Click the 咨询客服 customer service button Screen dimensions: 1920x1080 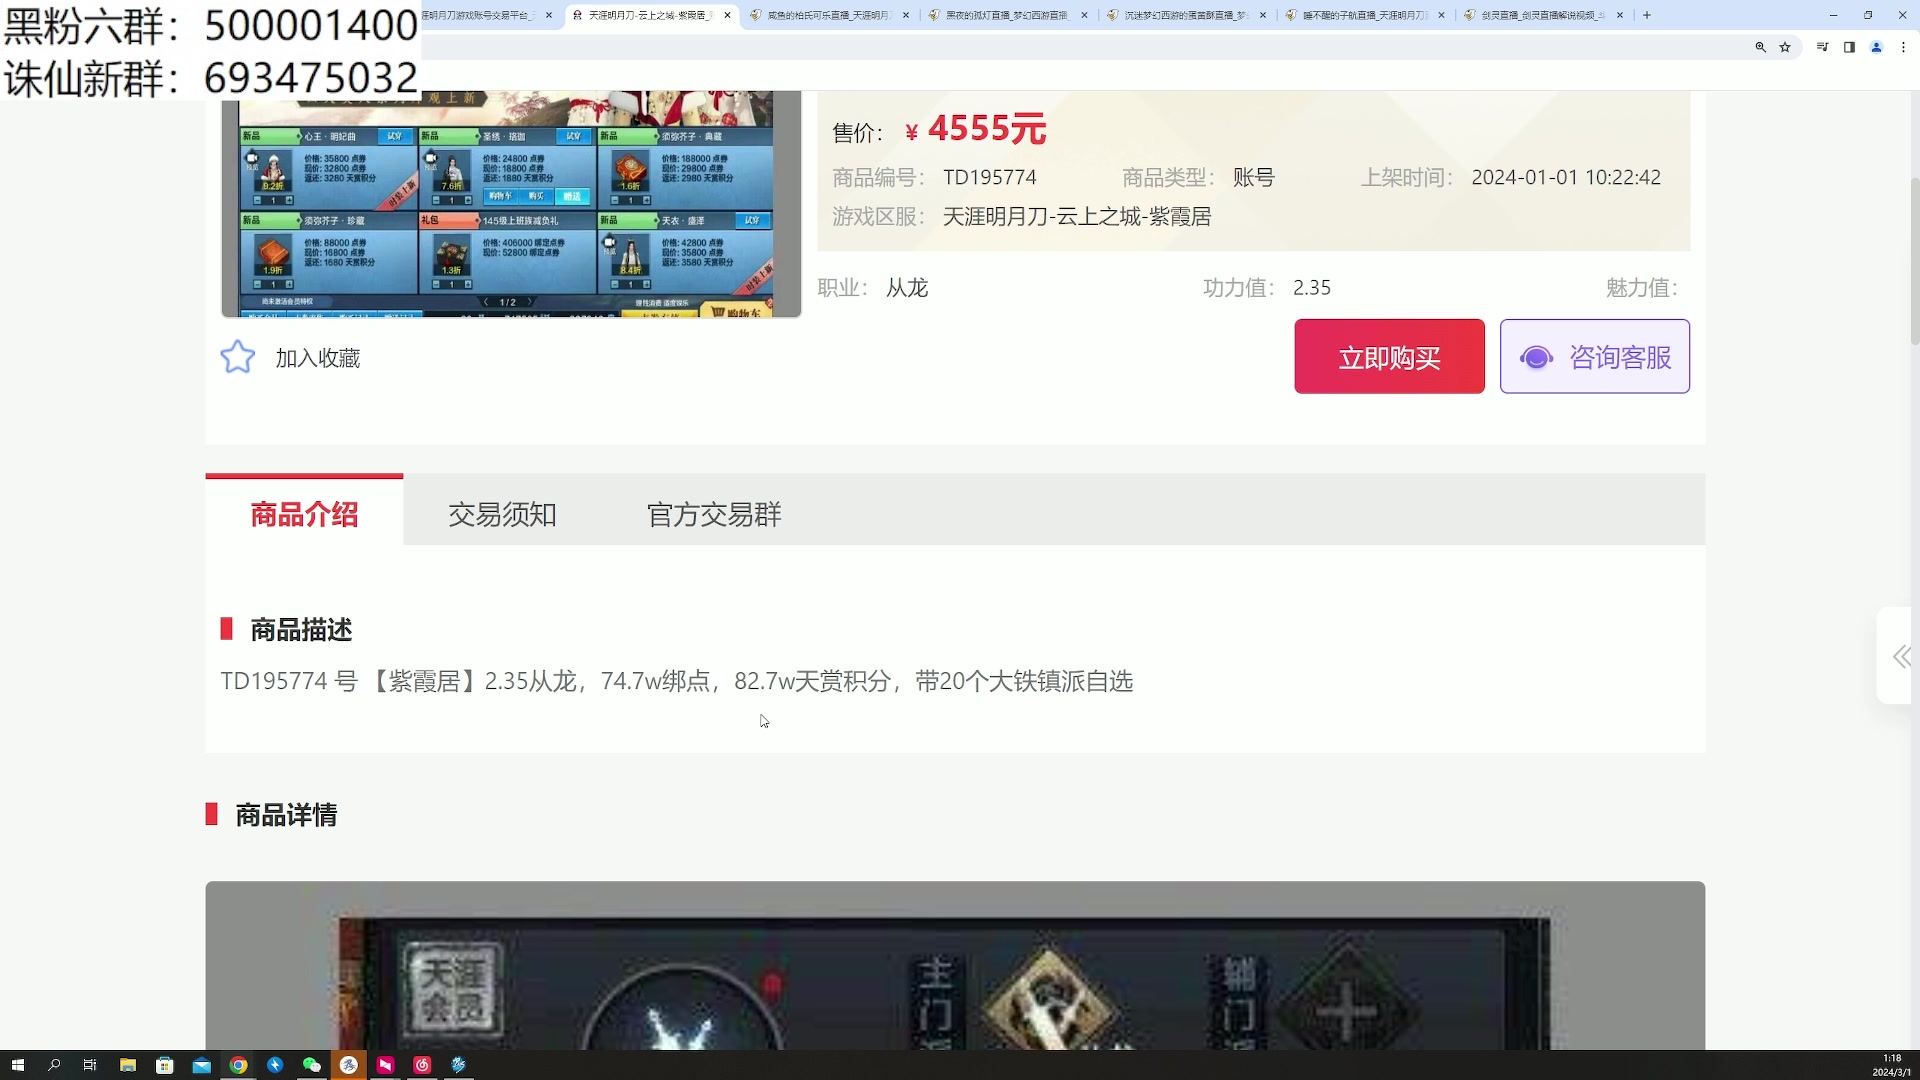tap(1595, 356)
